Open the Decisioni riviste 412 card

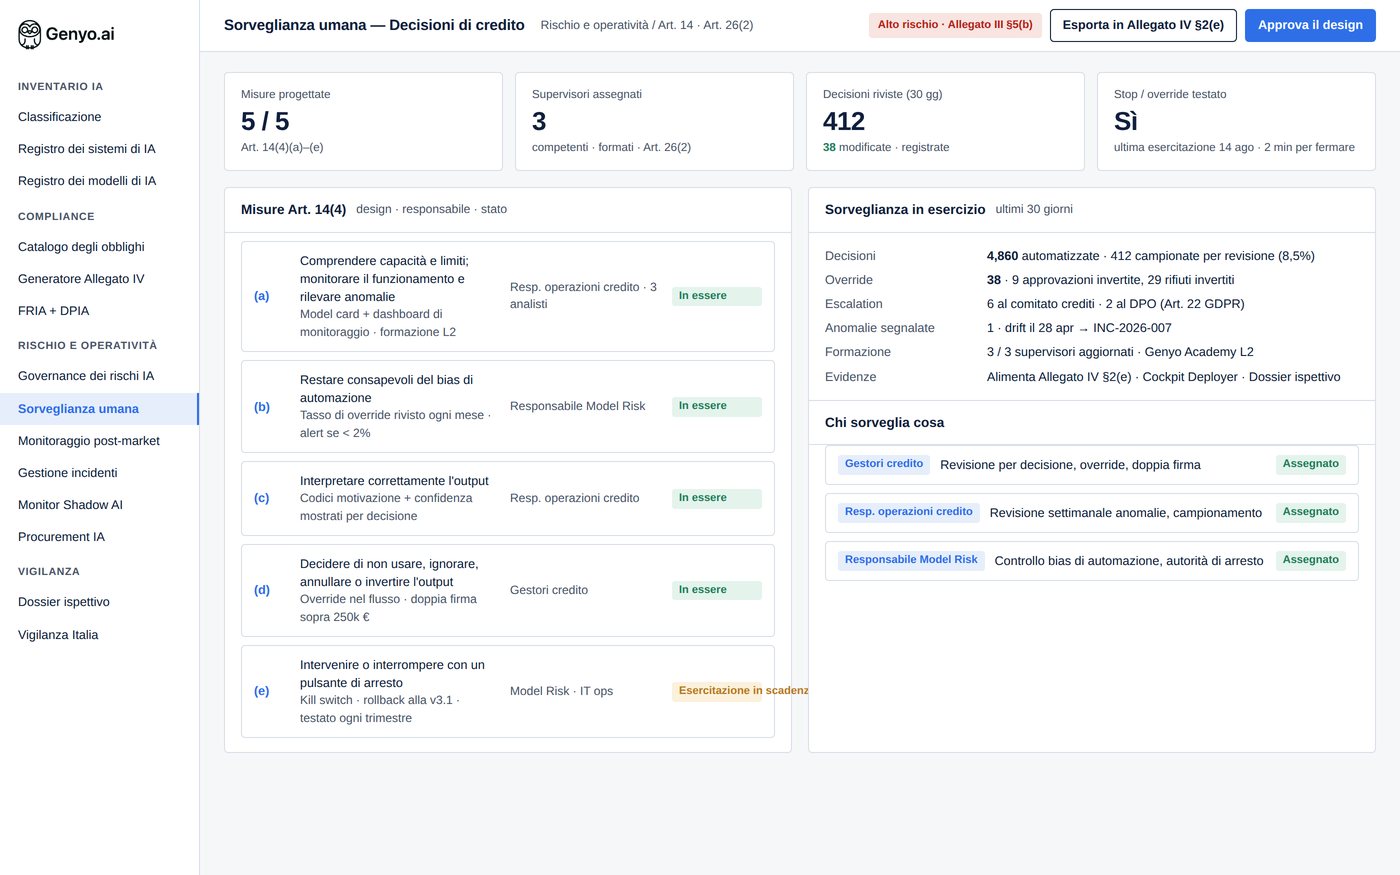(x=945, y=121)
